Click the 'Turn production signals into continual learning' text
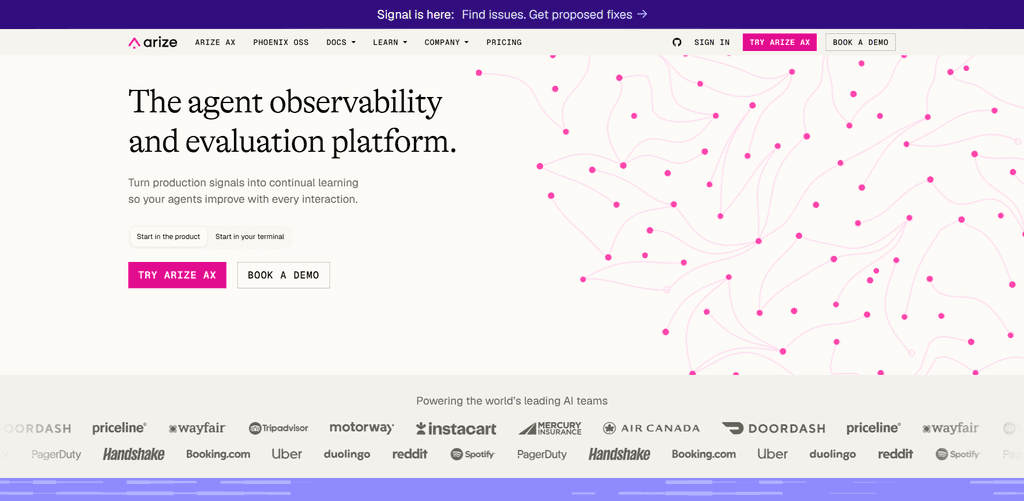1024x501 pixels. click(x=243, y=183)
